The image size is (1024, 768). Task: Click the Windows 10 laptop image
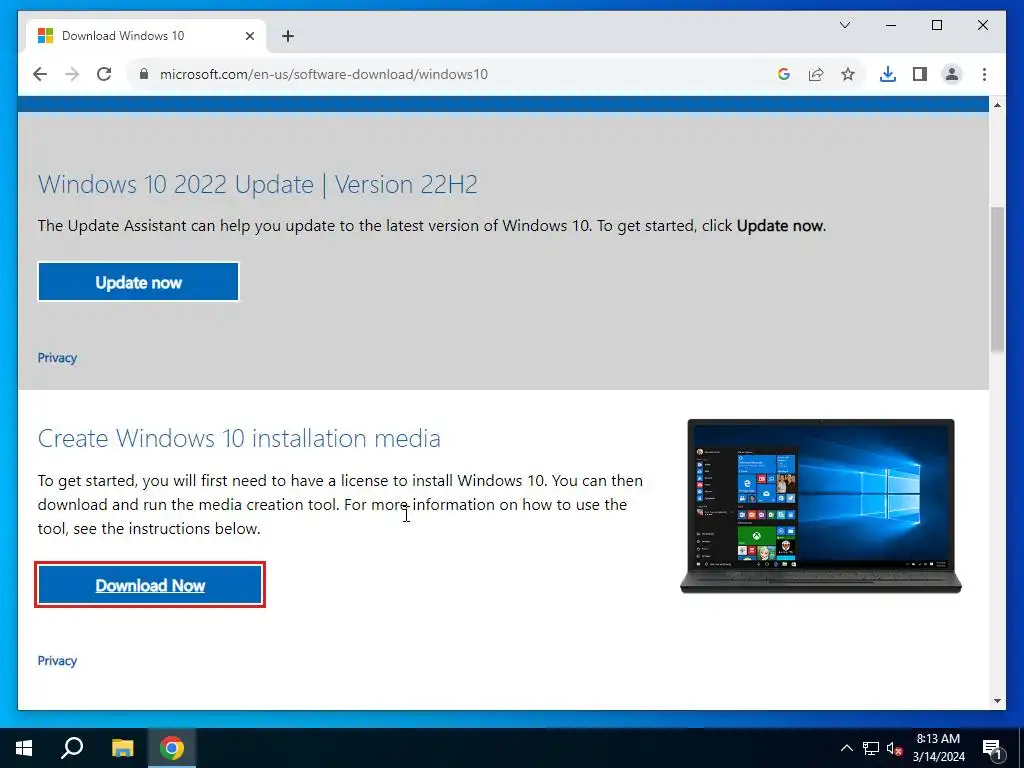click(821, 506)
